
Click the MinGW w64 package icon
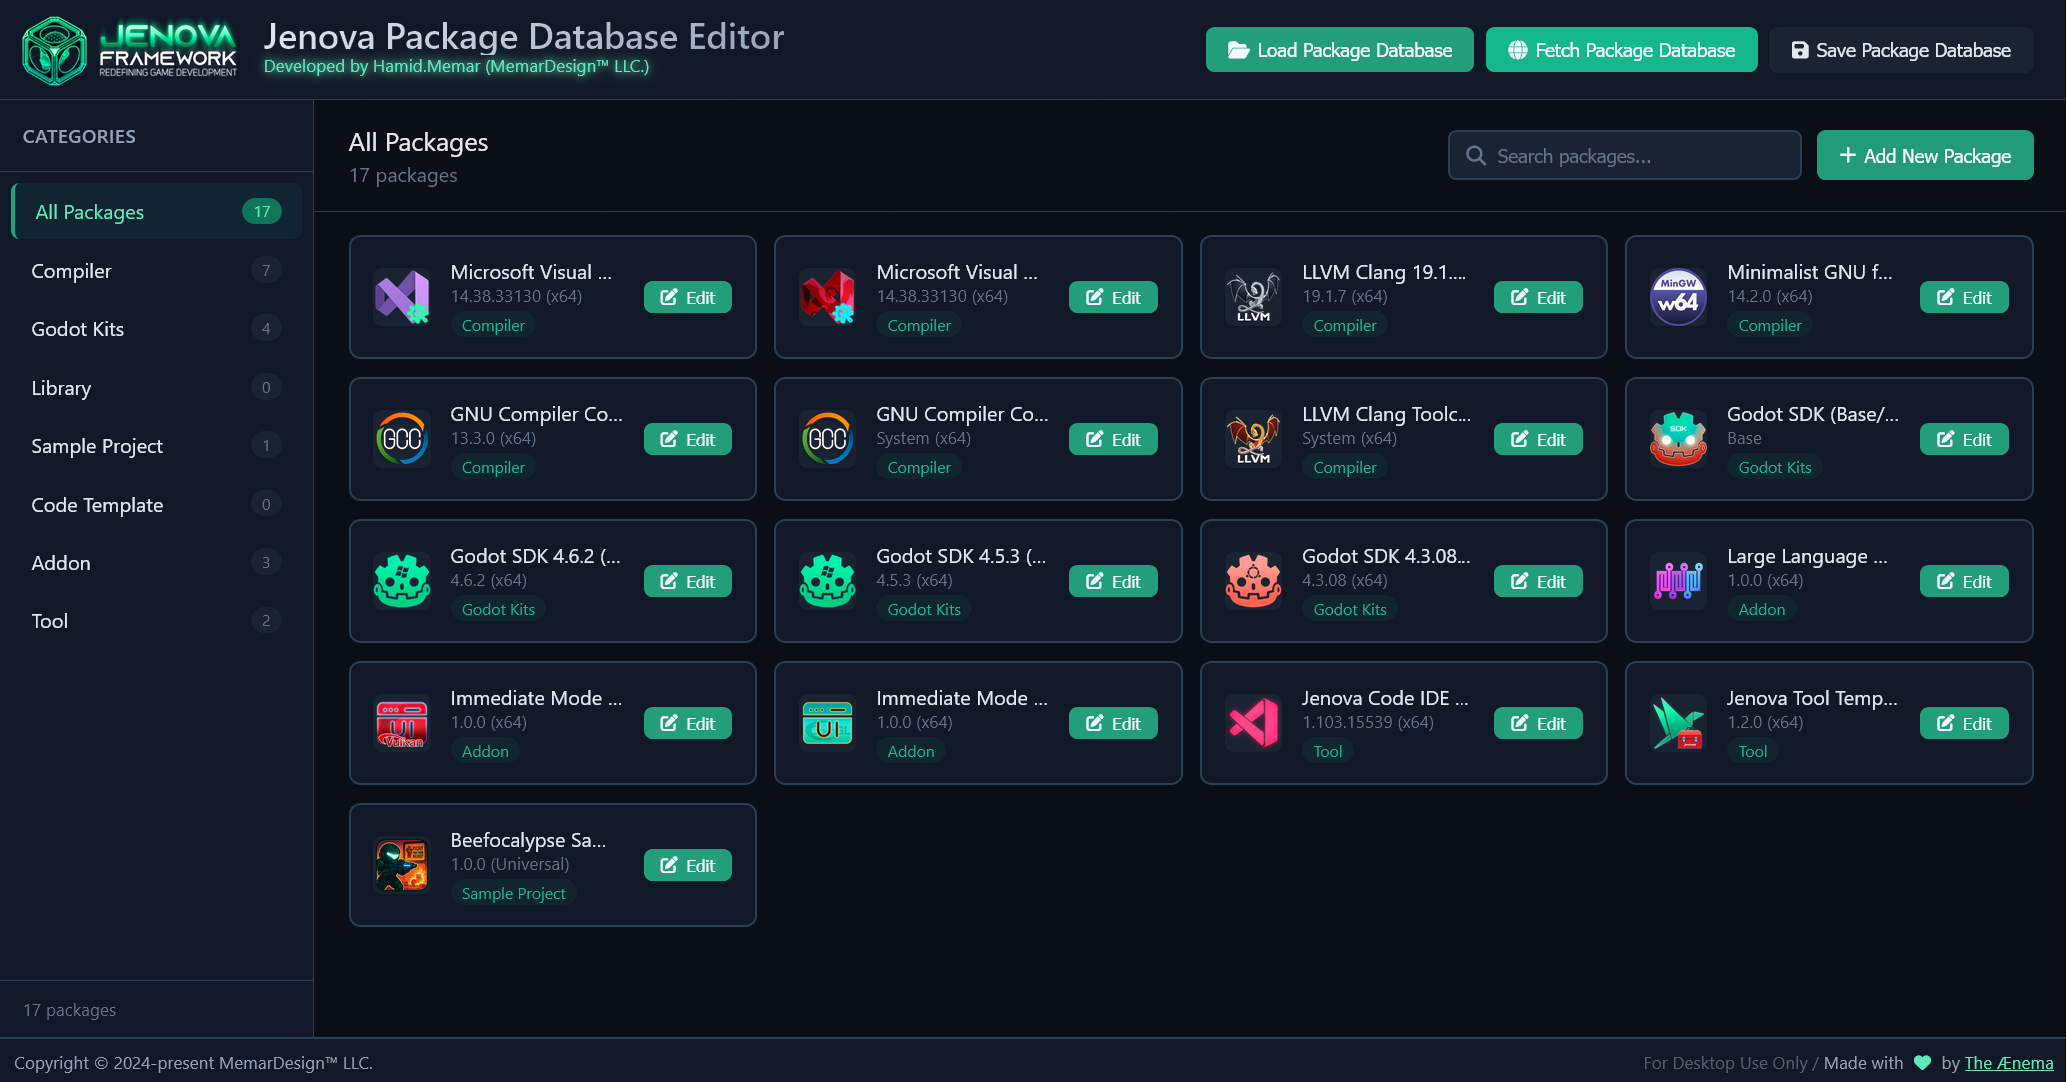1678,297
